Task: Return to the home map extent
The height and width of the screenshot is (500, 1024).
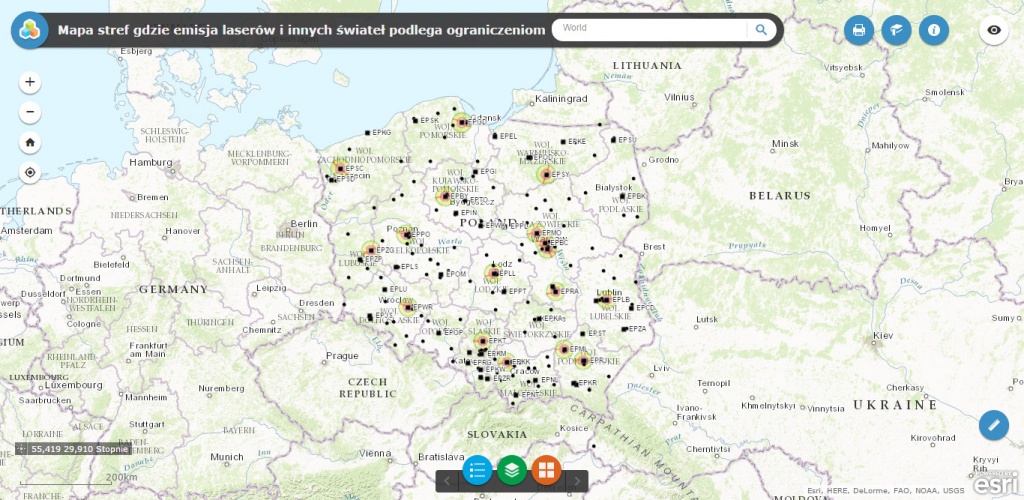Action: click(29, 142)
